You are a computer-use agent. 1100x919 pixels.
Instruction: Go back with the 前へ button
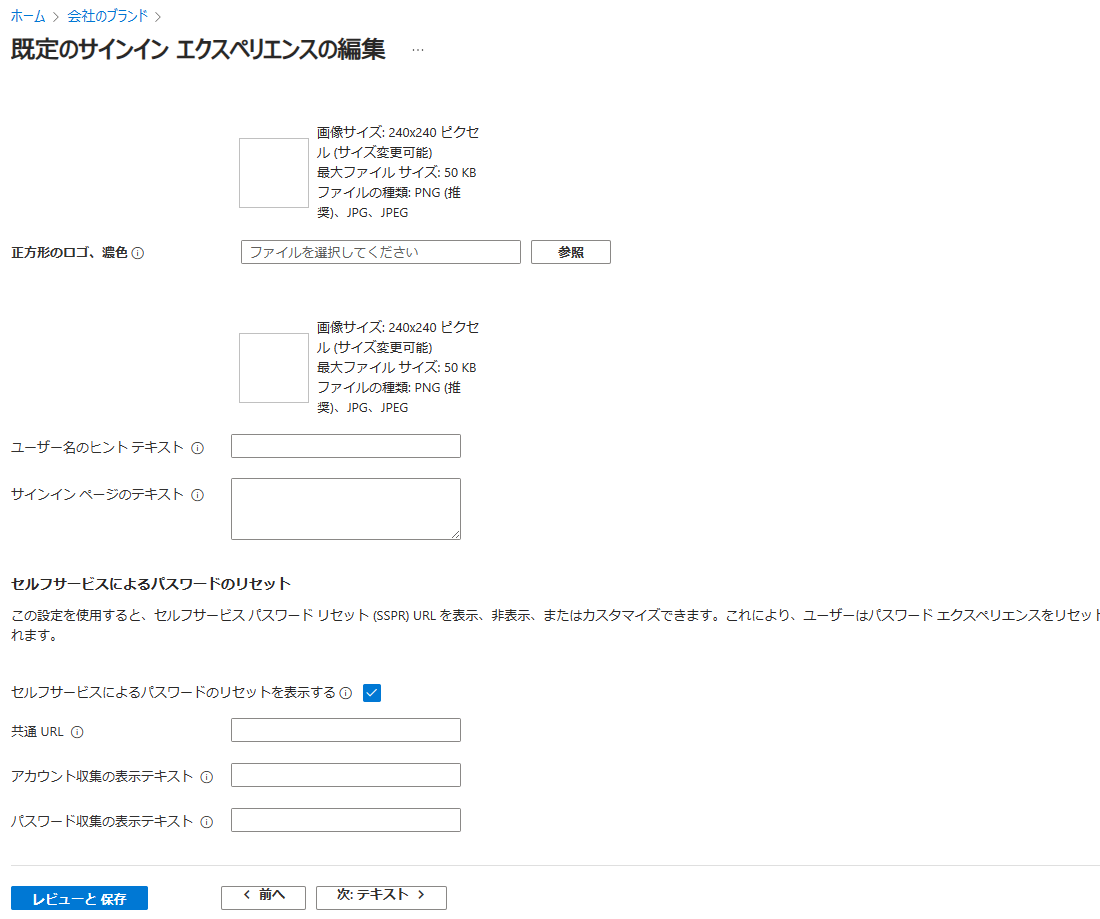pyautogui.click(x=264, y=897)
